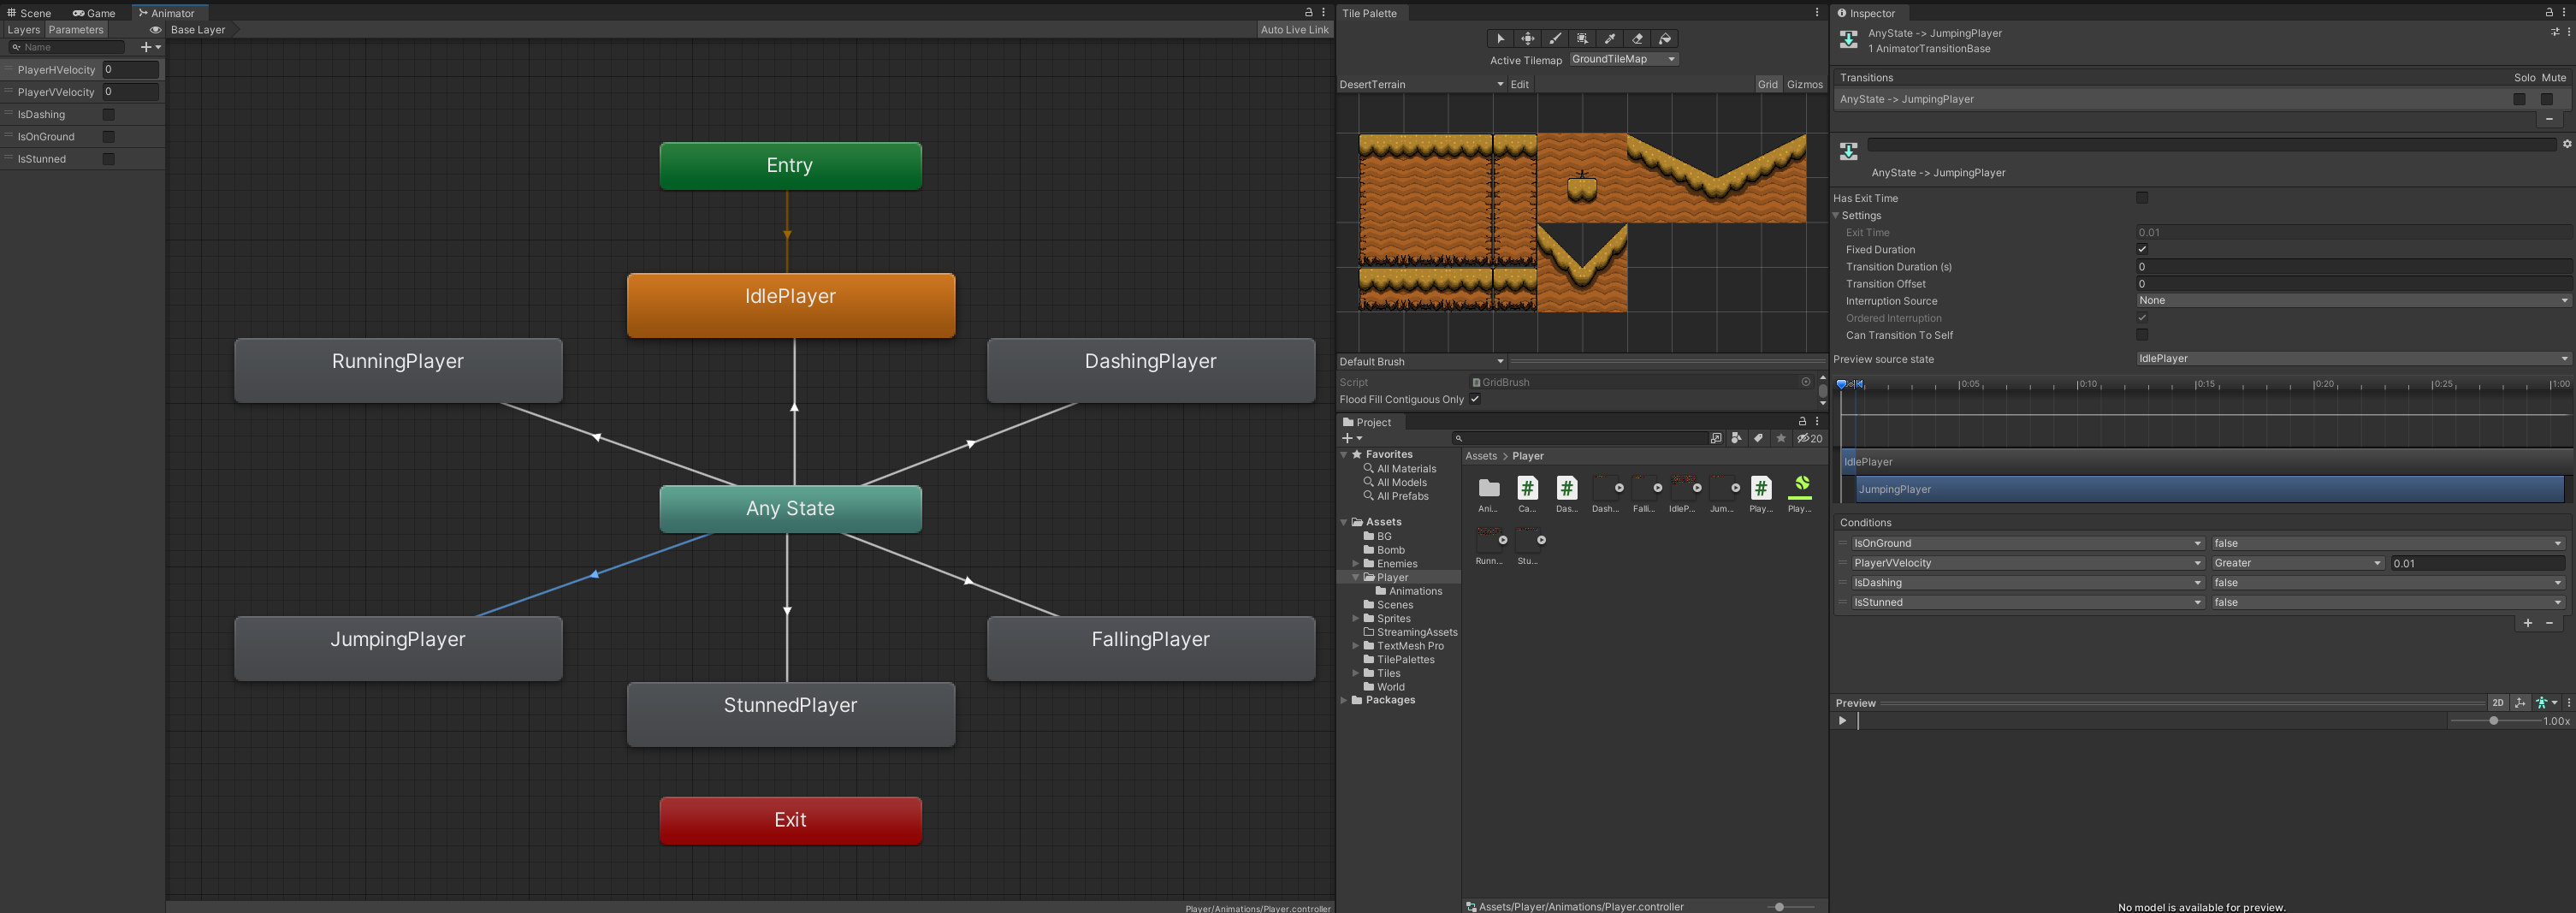
Task: Select the Move tool in Tile Palette
Action: 1528,39
